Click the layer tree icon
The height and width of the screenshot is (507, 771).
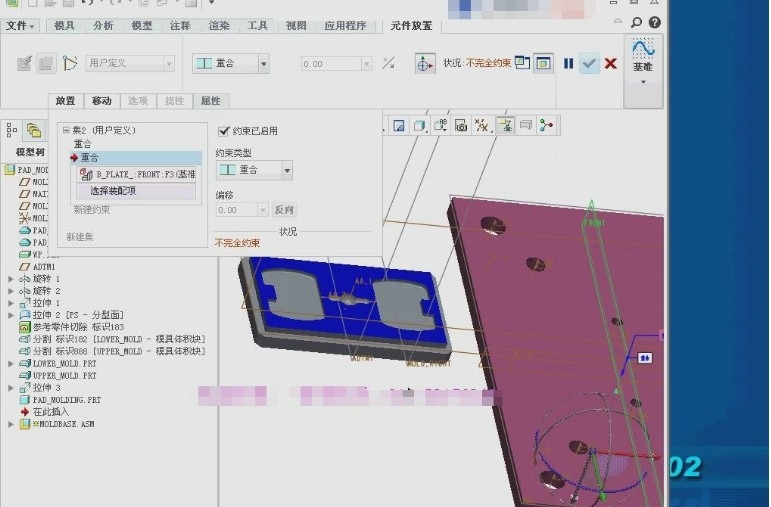33,130
